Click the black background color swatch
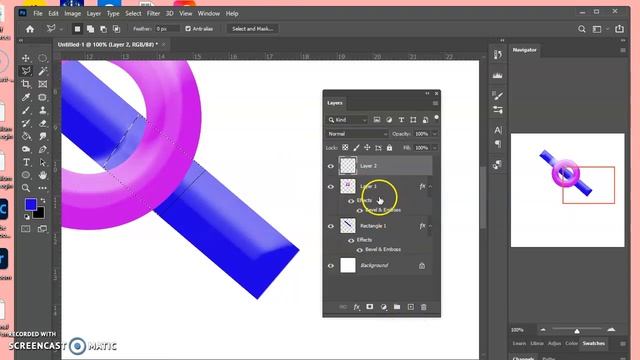640x360 pixels. click(40, 213)
